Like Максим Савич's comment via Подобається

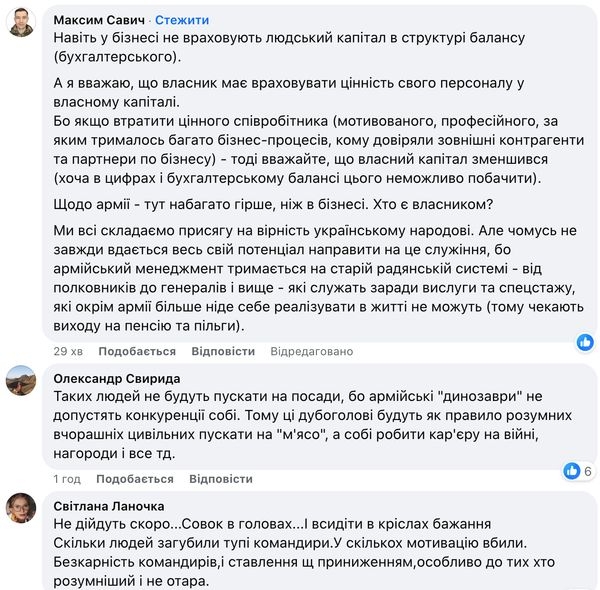(137, 351)
